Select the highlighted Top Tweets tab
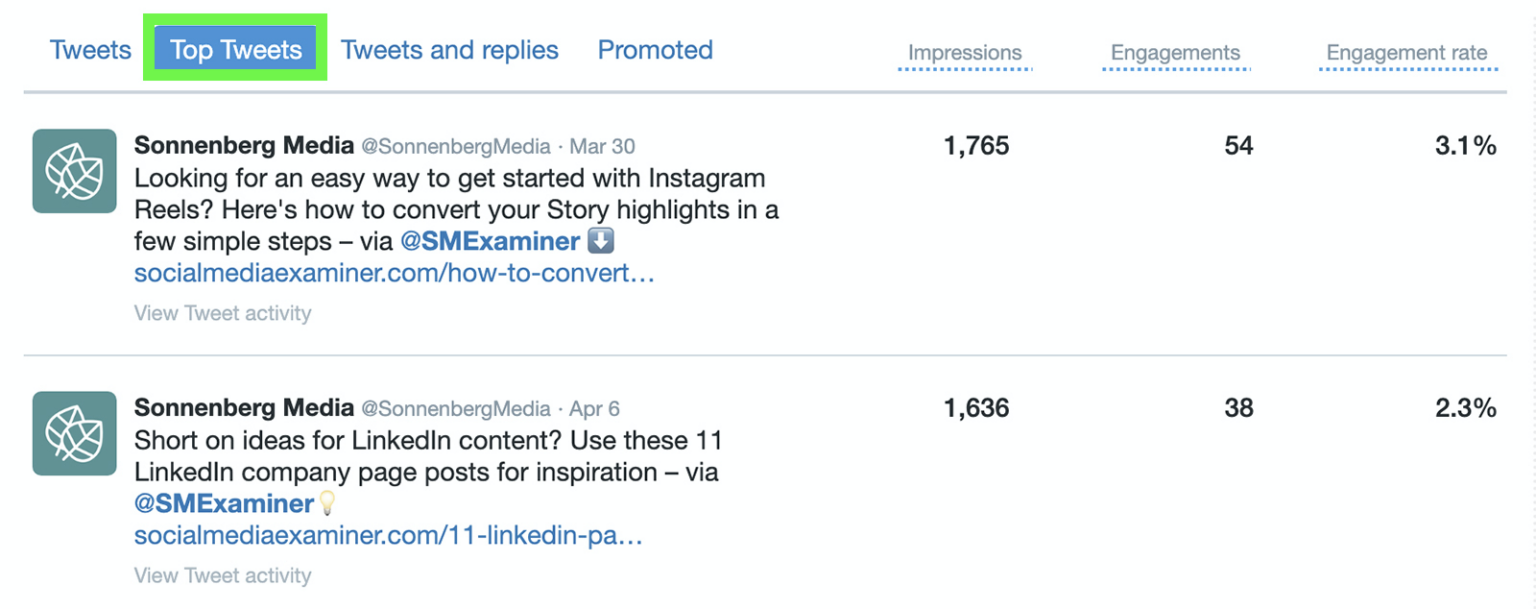Viewport: 1536px width, 609px height. point(234,49)
